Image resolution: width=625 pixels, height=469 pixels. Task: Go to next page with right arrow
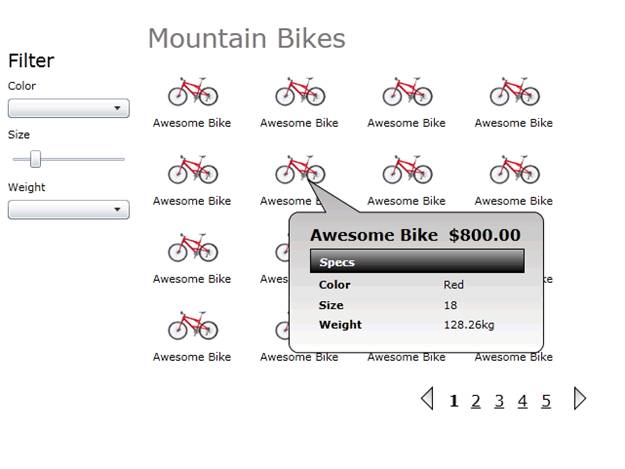tap(580, 398)
